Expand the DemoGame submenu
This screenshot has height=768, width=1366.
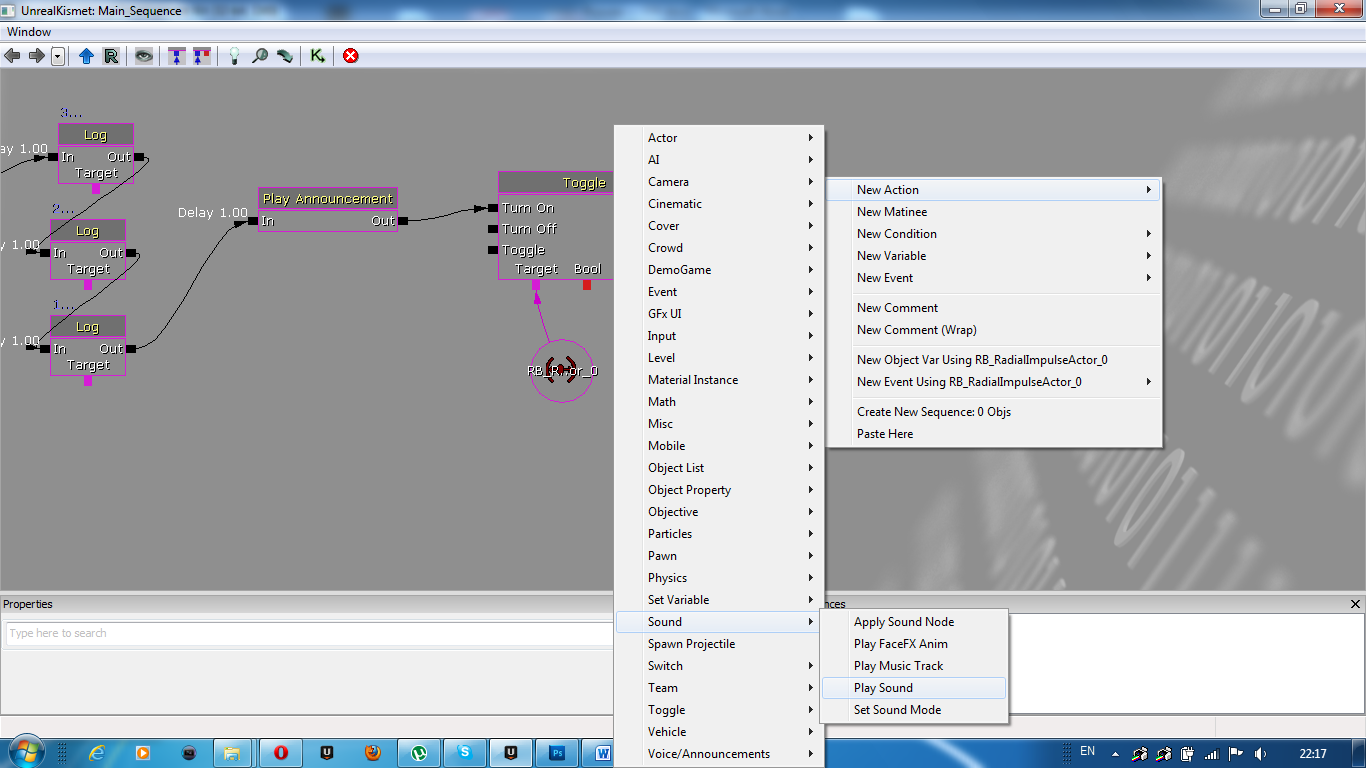point(719,270)
